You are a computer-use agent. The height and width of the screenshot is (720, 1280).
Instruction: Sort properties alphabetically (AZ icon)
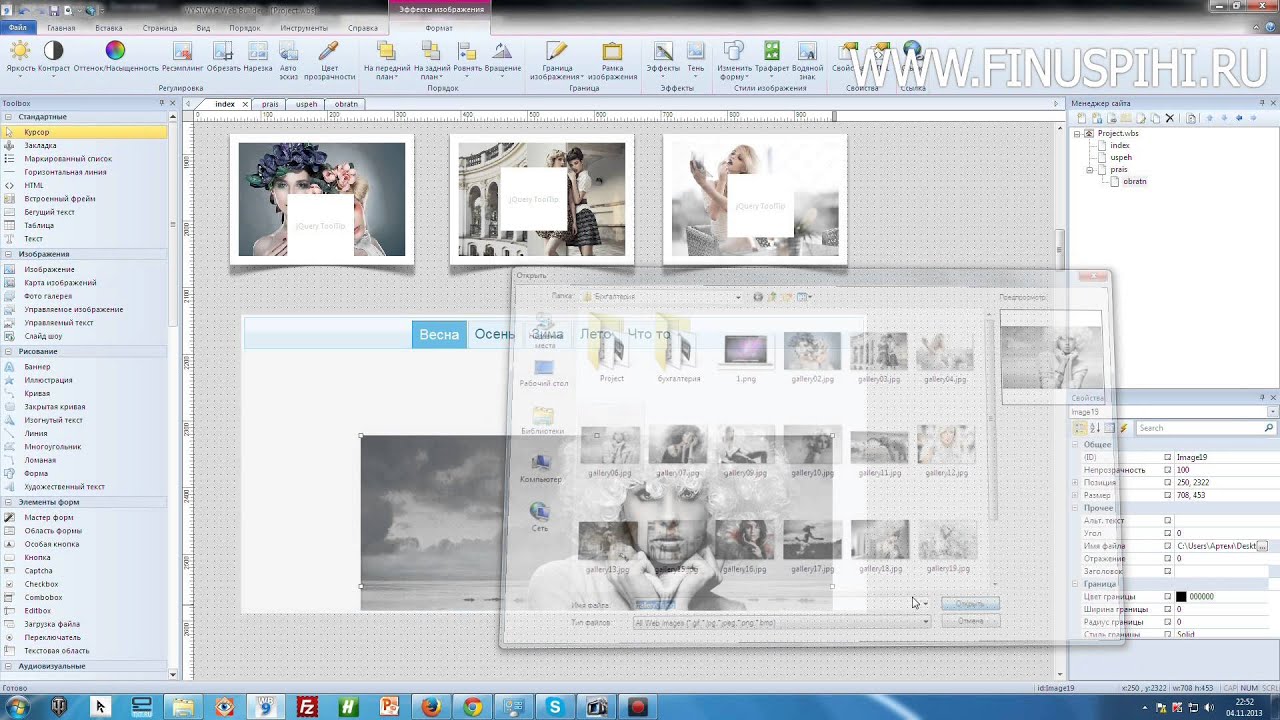1095,428
